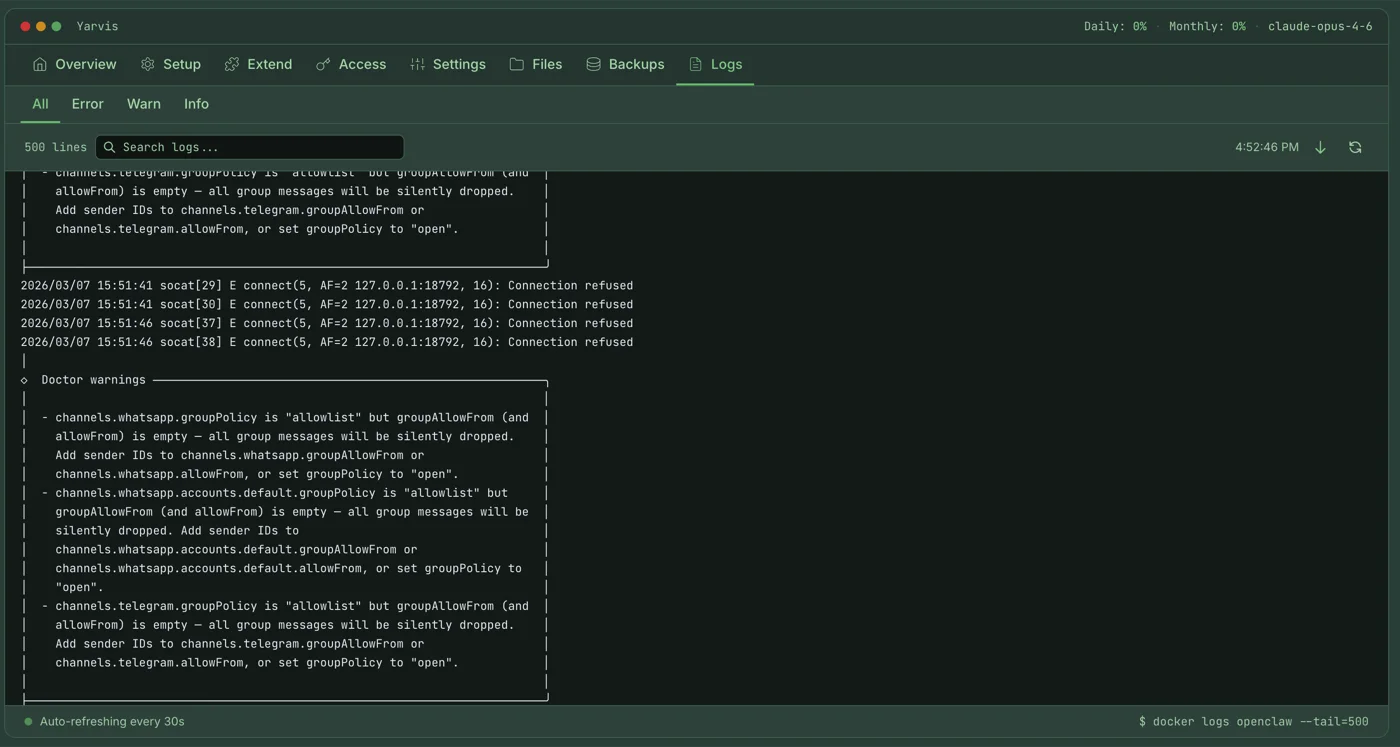Switch to the Warn log filter

143,104
